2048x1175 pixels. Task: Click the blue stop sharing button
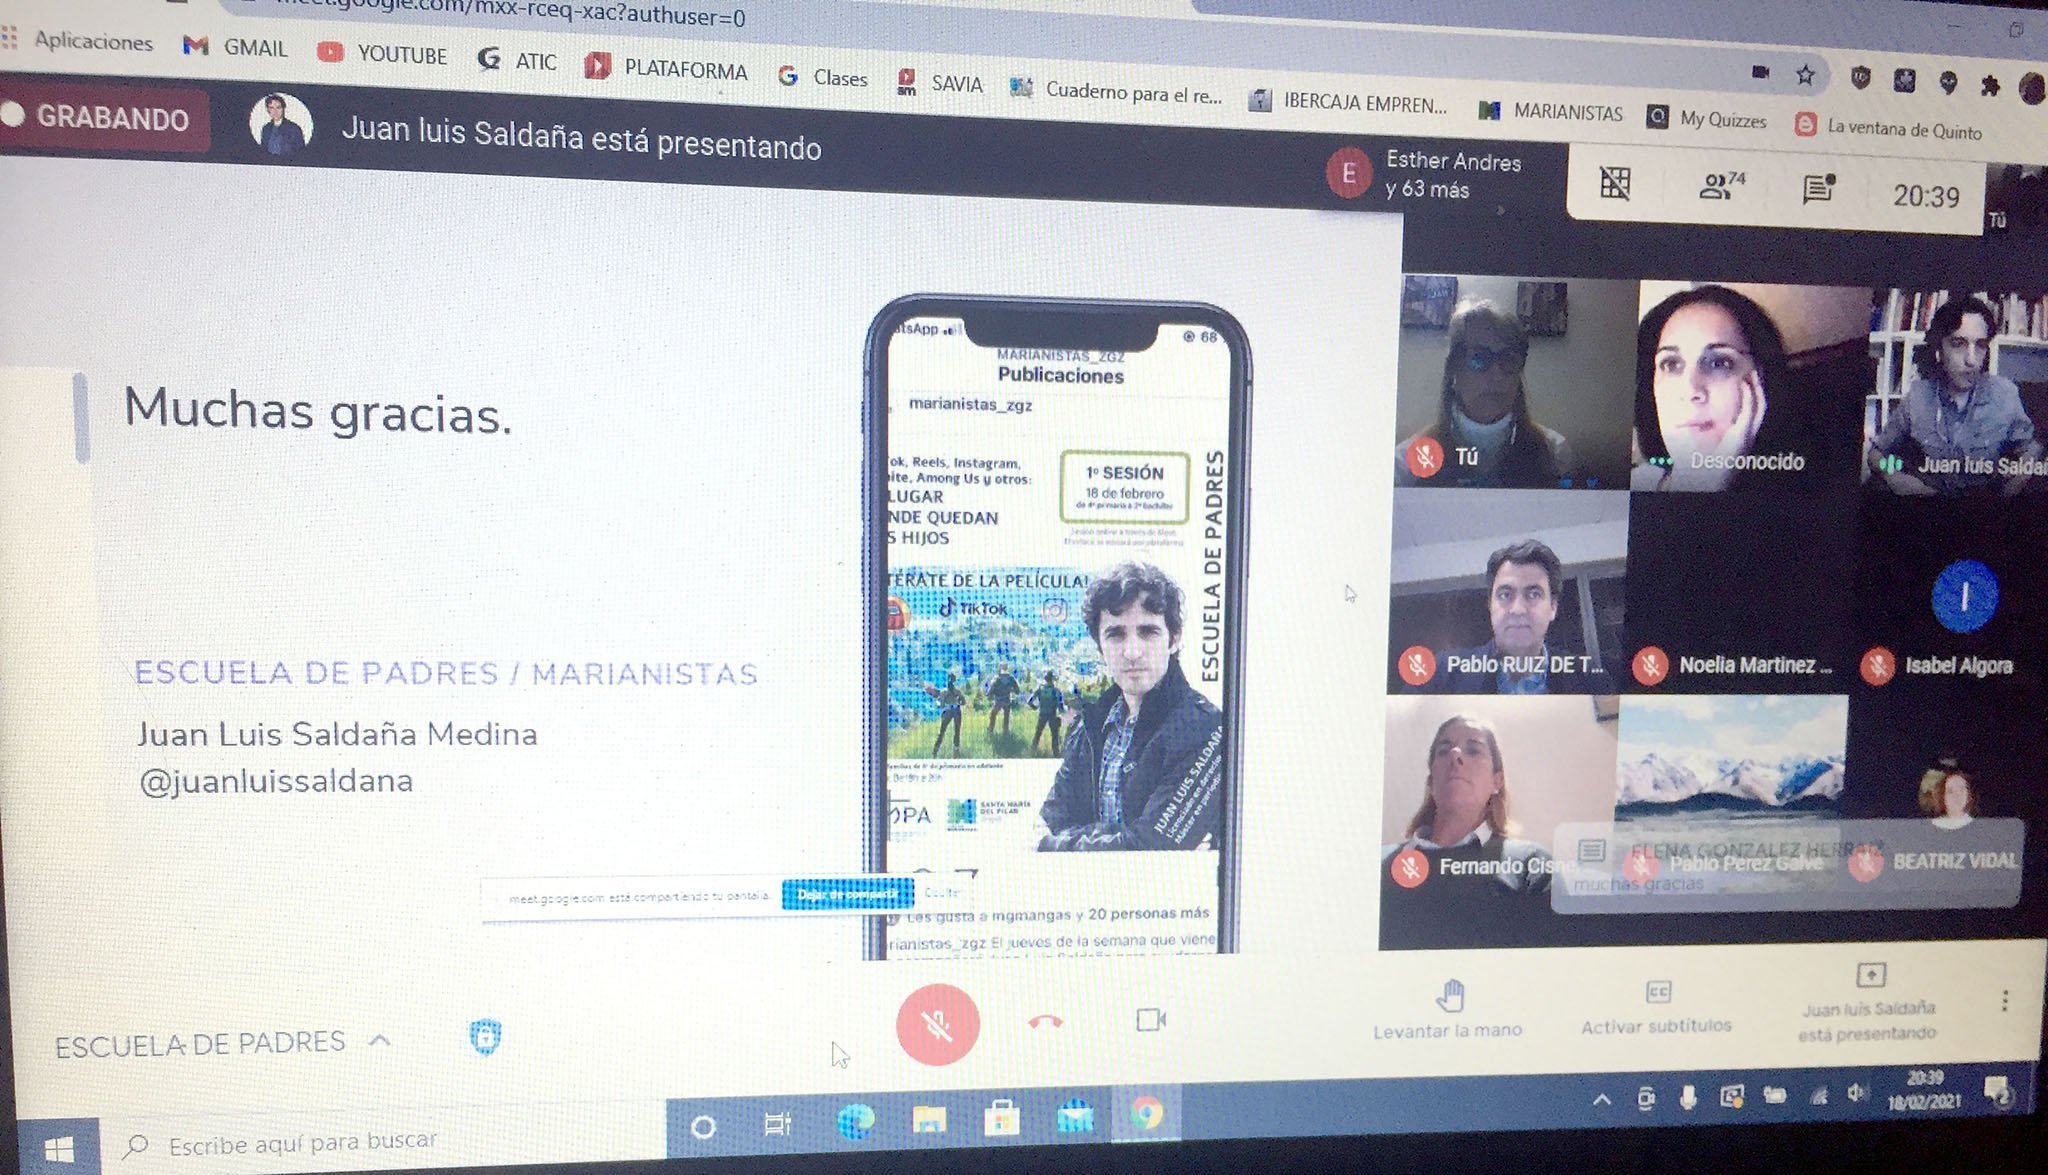point(847,894)
